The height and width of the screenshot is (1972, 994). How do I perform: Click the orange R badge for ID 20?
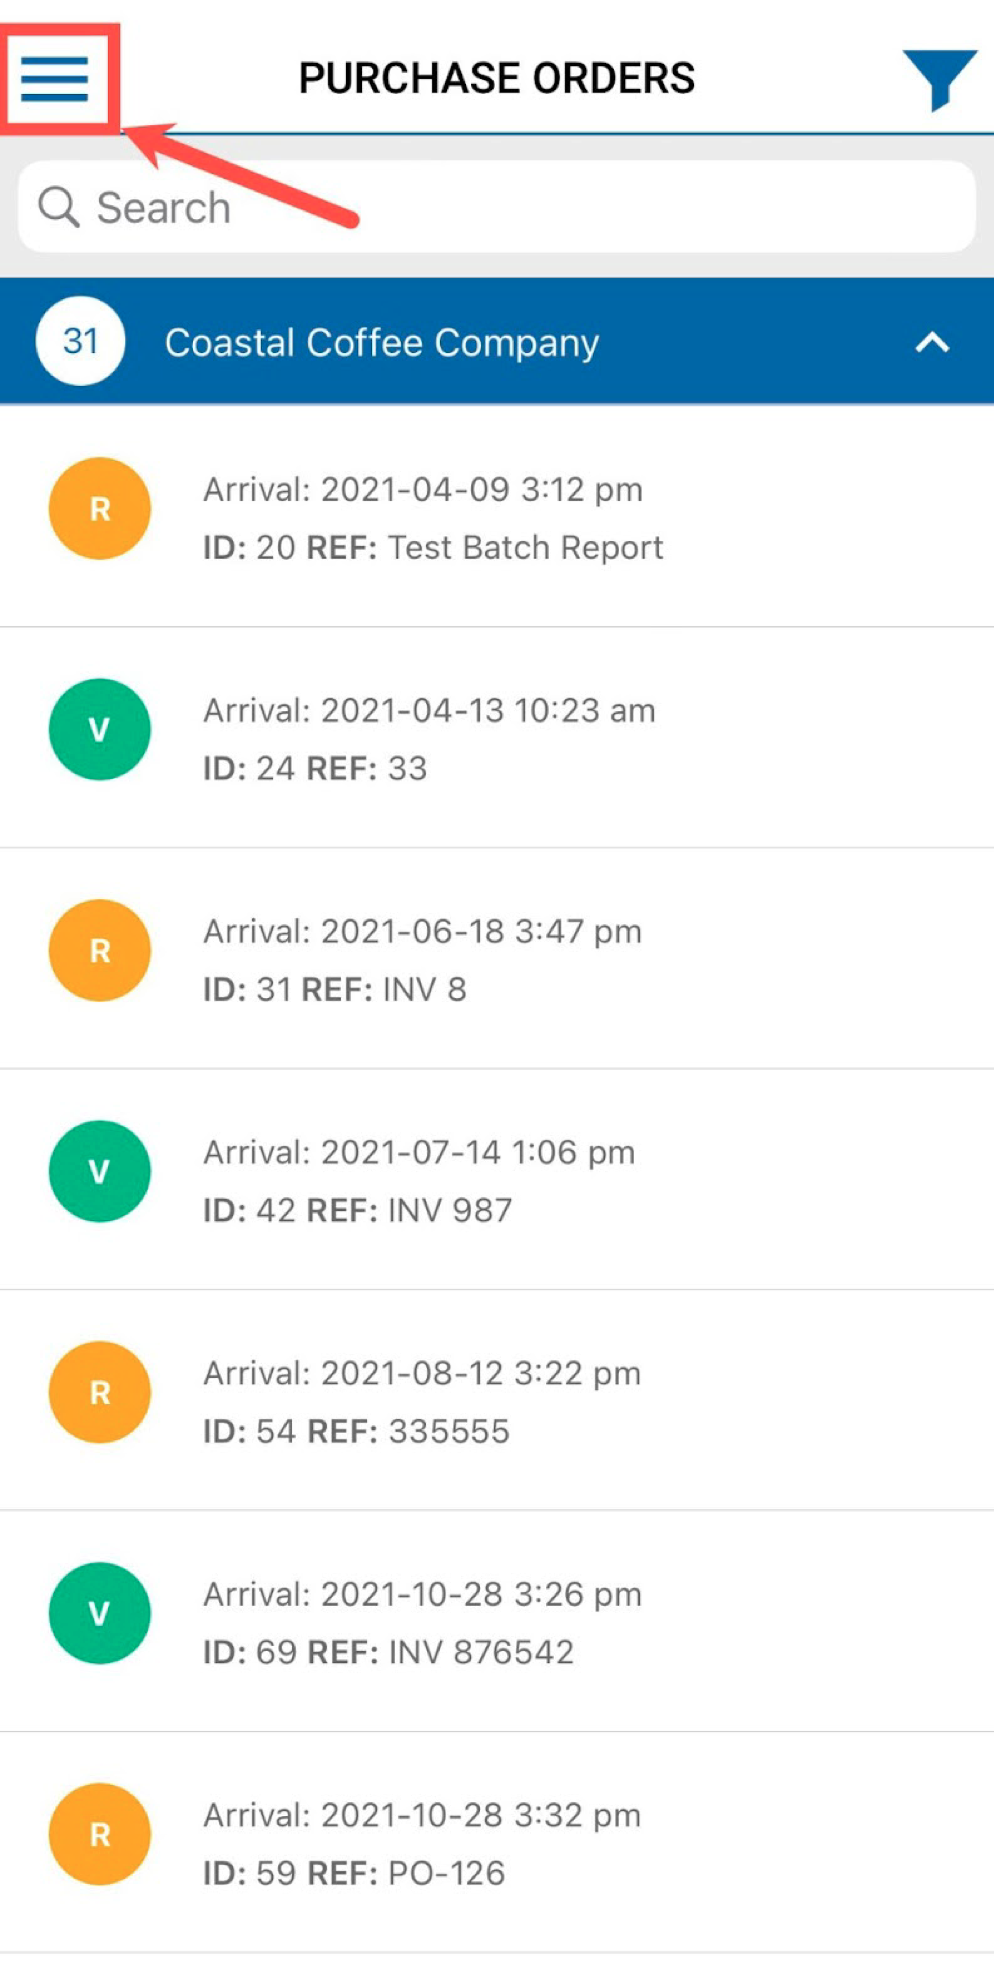[x=100, y=509]
